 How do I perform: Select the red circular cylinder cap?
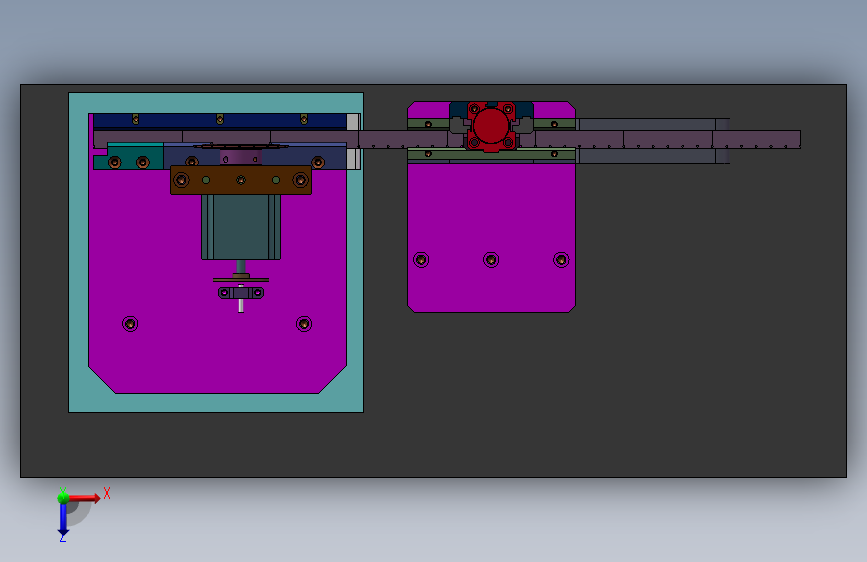pyautogui.click(x=490, y=126)
